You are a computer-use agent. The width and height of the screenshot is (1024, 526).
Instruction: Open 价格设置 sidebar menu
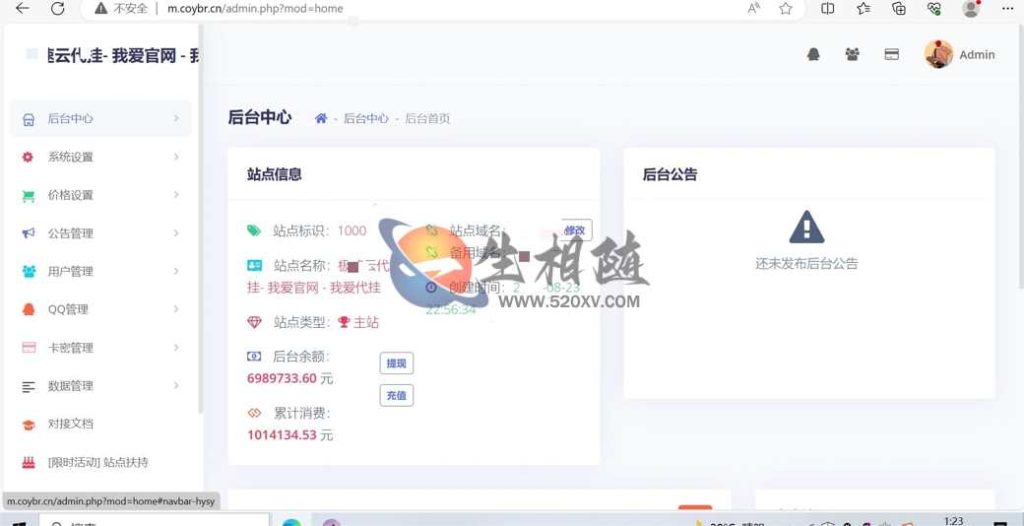click(101, 195)
